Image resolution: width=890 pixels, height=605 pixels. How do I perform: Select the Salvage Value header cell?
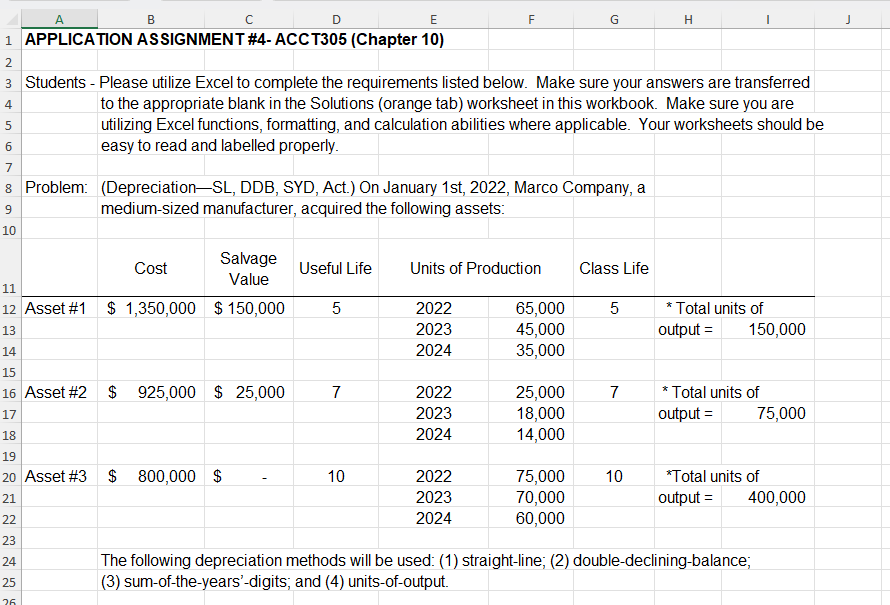tap(248, 267)
